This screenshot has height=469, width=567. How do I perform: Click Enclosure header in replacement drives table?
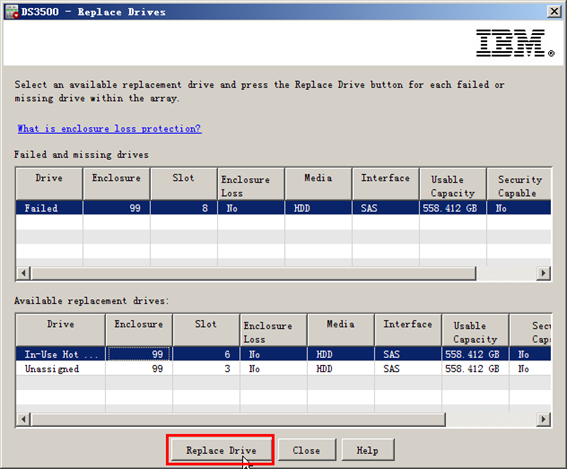tap(139, 330)
